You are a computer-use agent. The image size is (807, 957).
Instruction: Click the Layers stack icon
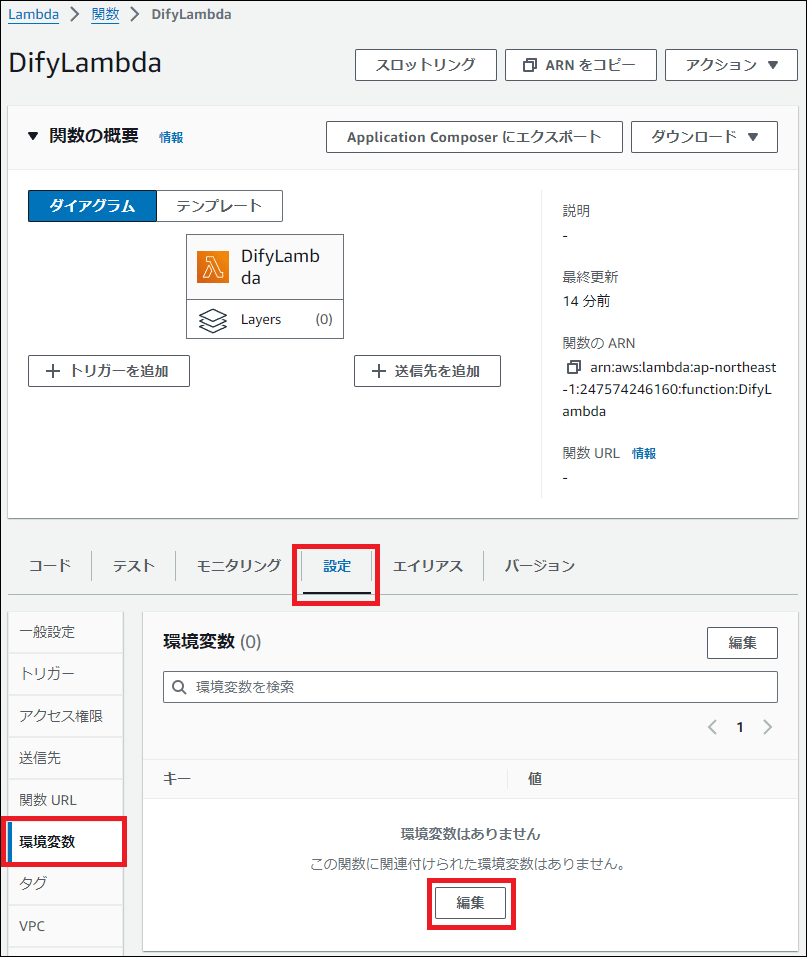[213, 320]
